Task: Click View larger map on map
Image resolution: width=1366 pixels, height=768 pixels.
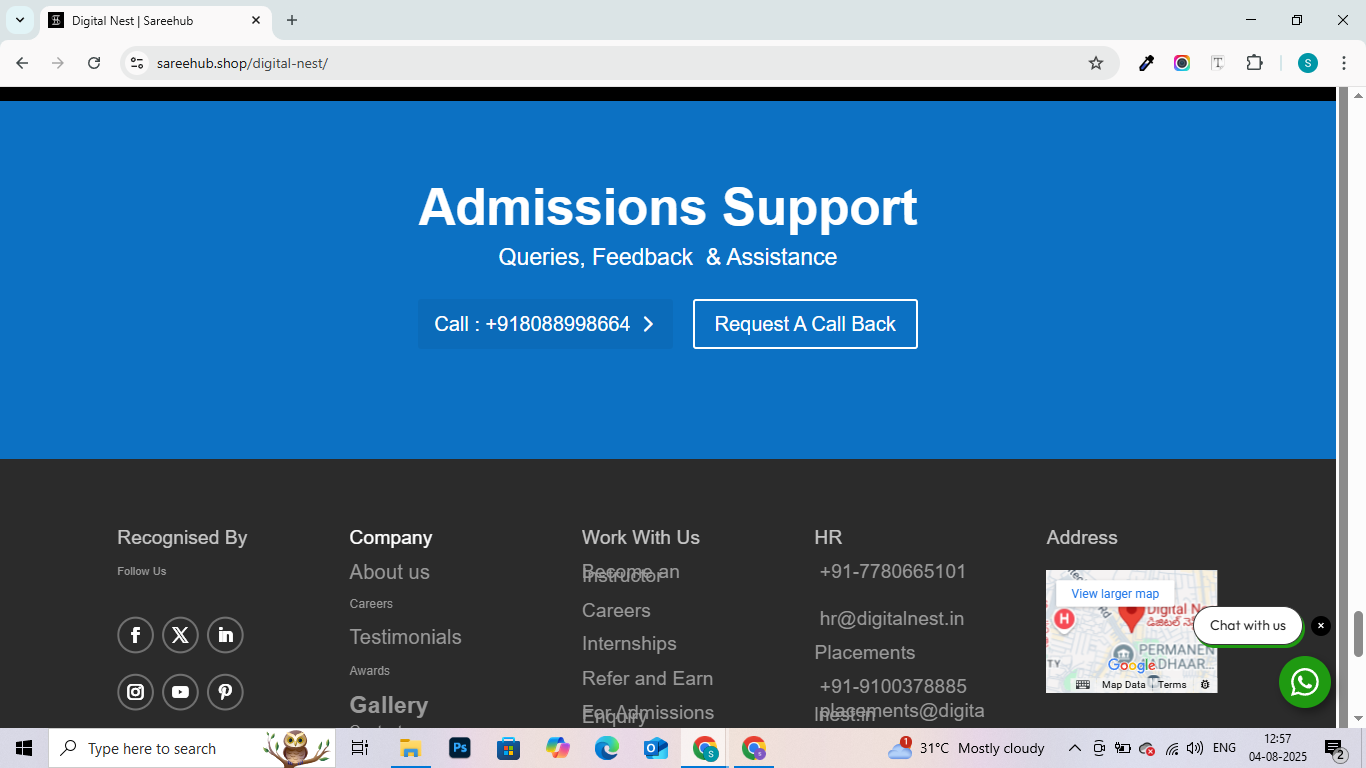Action: click(x=1115, y=594)
